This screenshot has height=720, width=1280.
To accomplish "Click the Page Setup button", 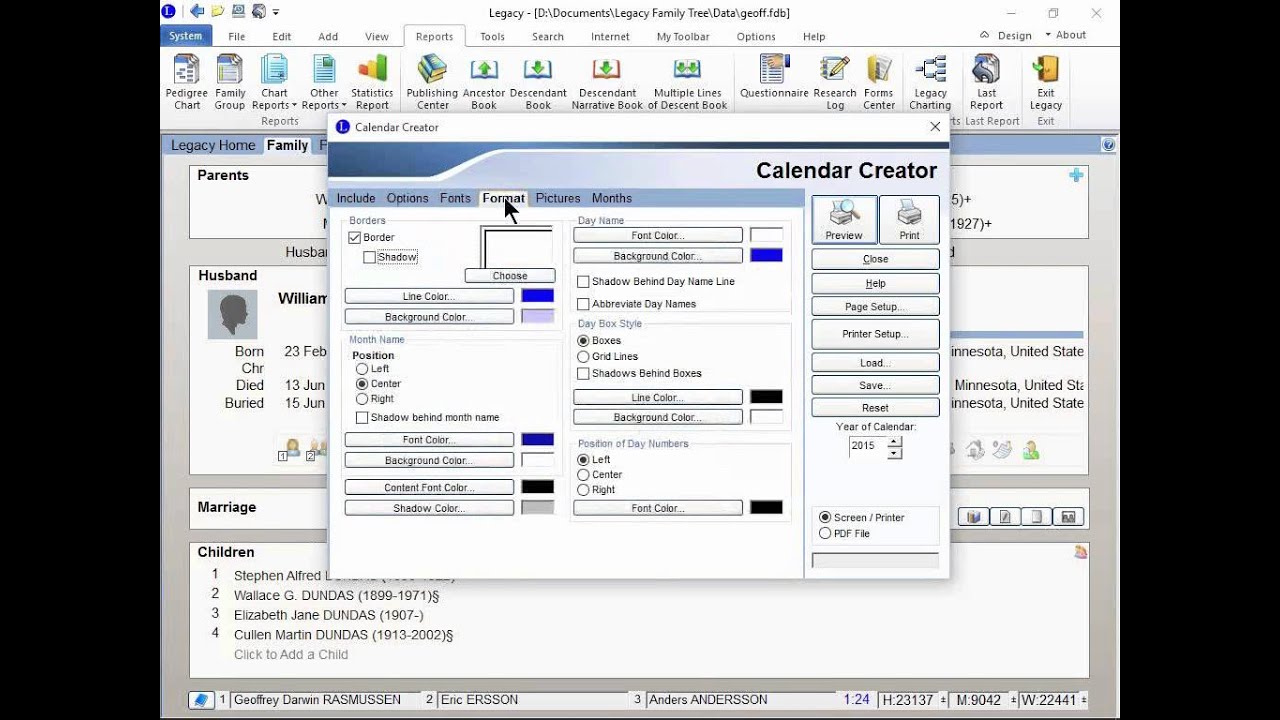I will (x=875, y=307).
